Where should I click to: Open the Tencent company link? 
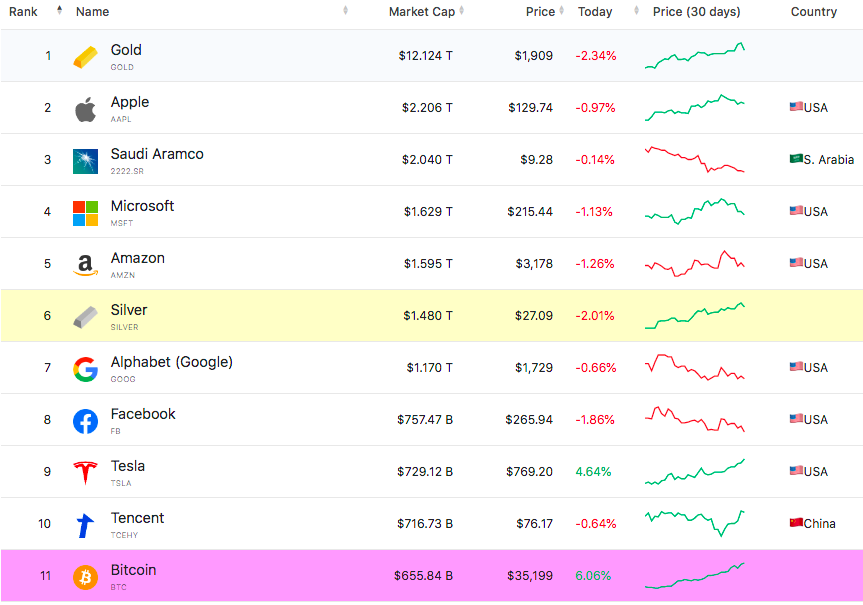pos(138,518)
